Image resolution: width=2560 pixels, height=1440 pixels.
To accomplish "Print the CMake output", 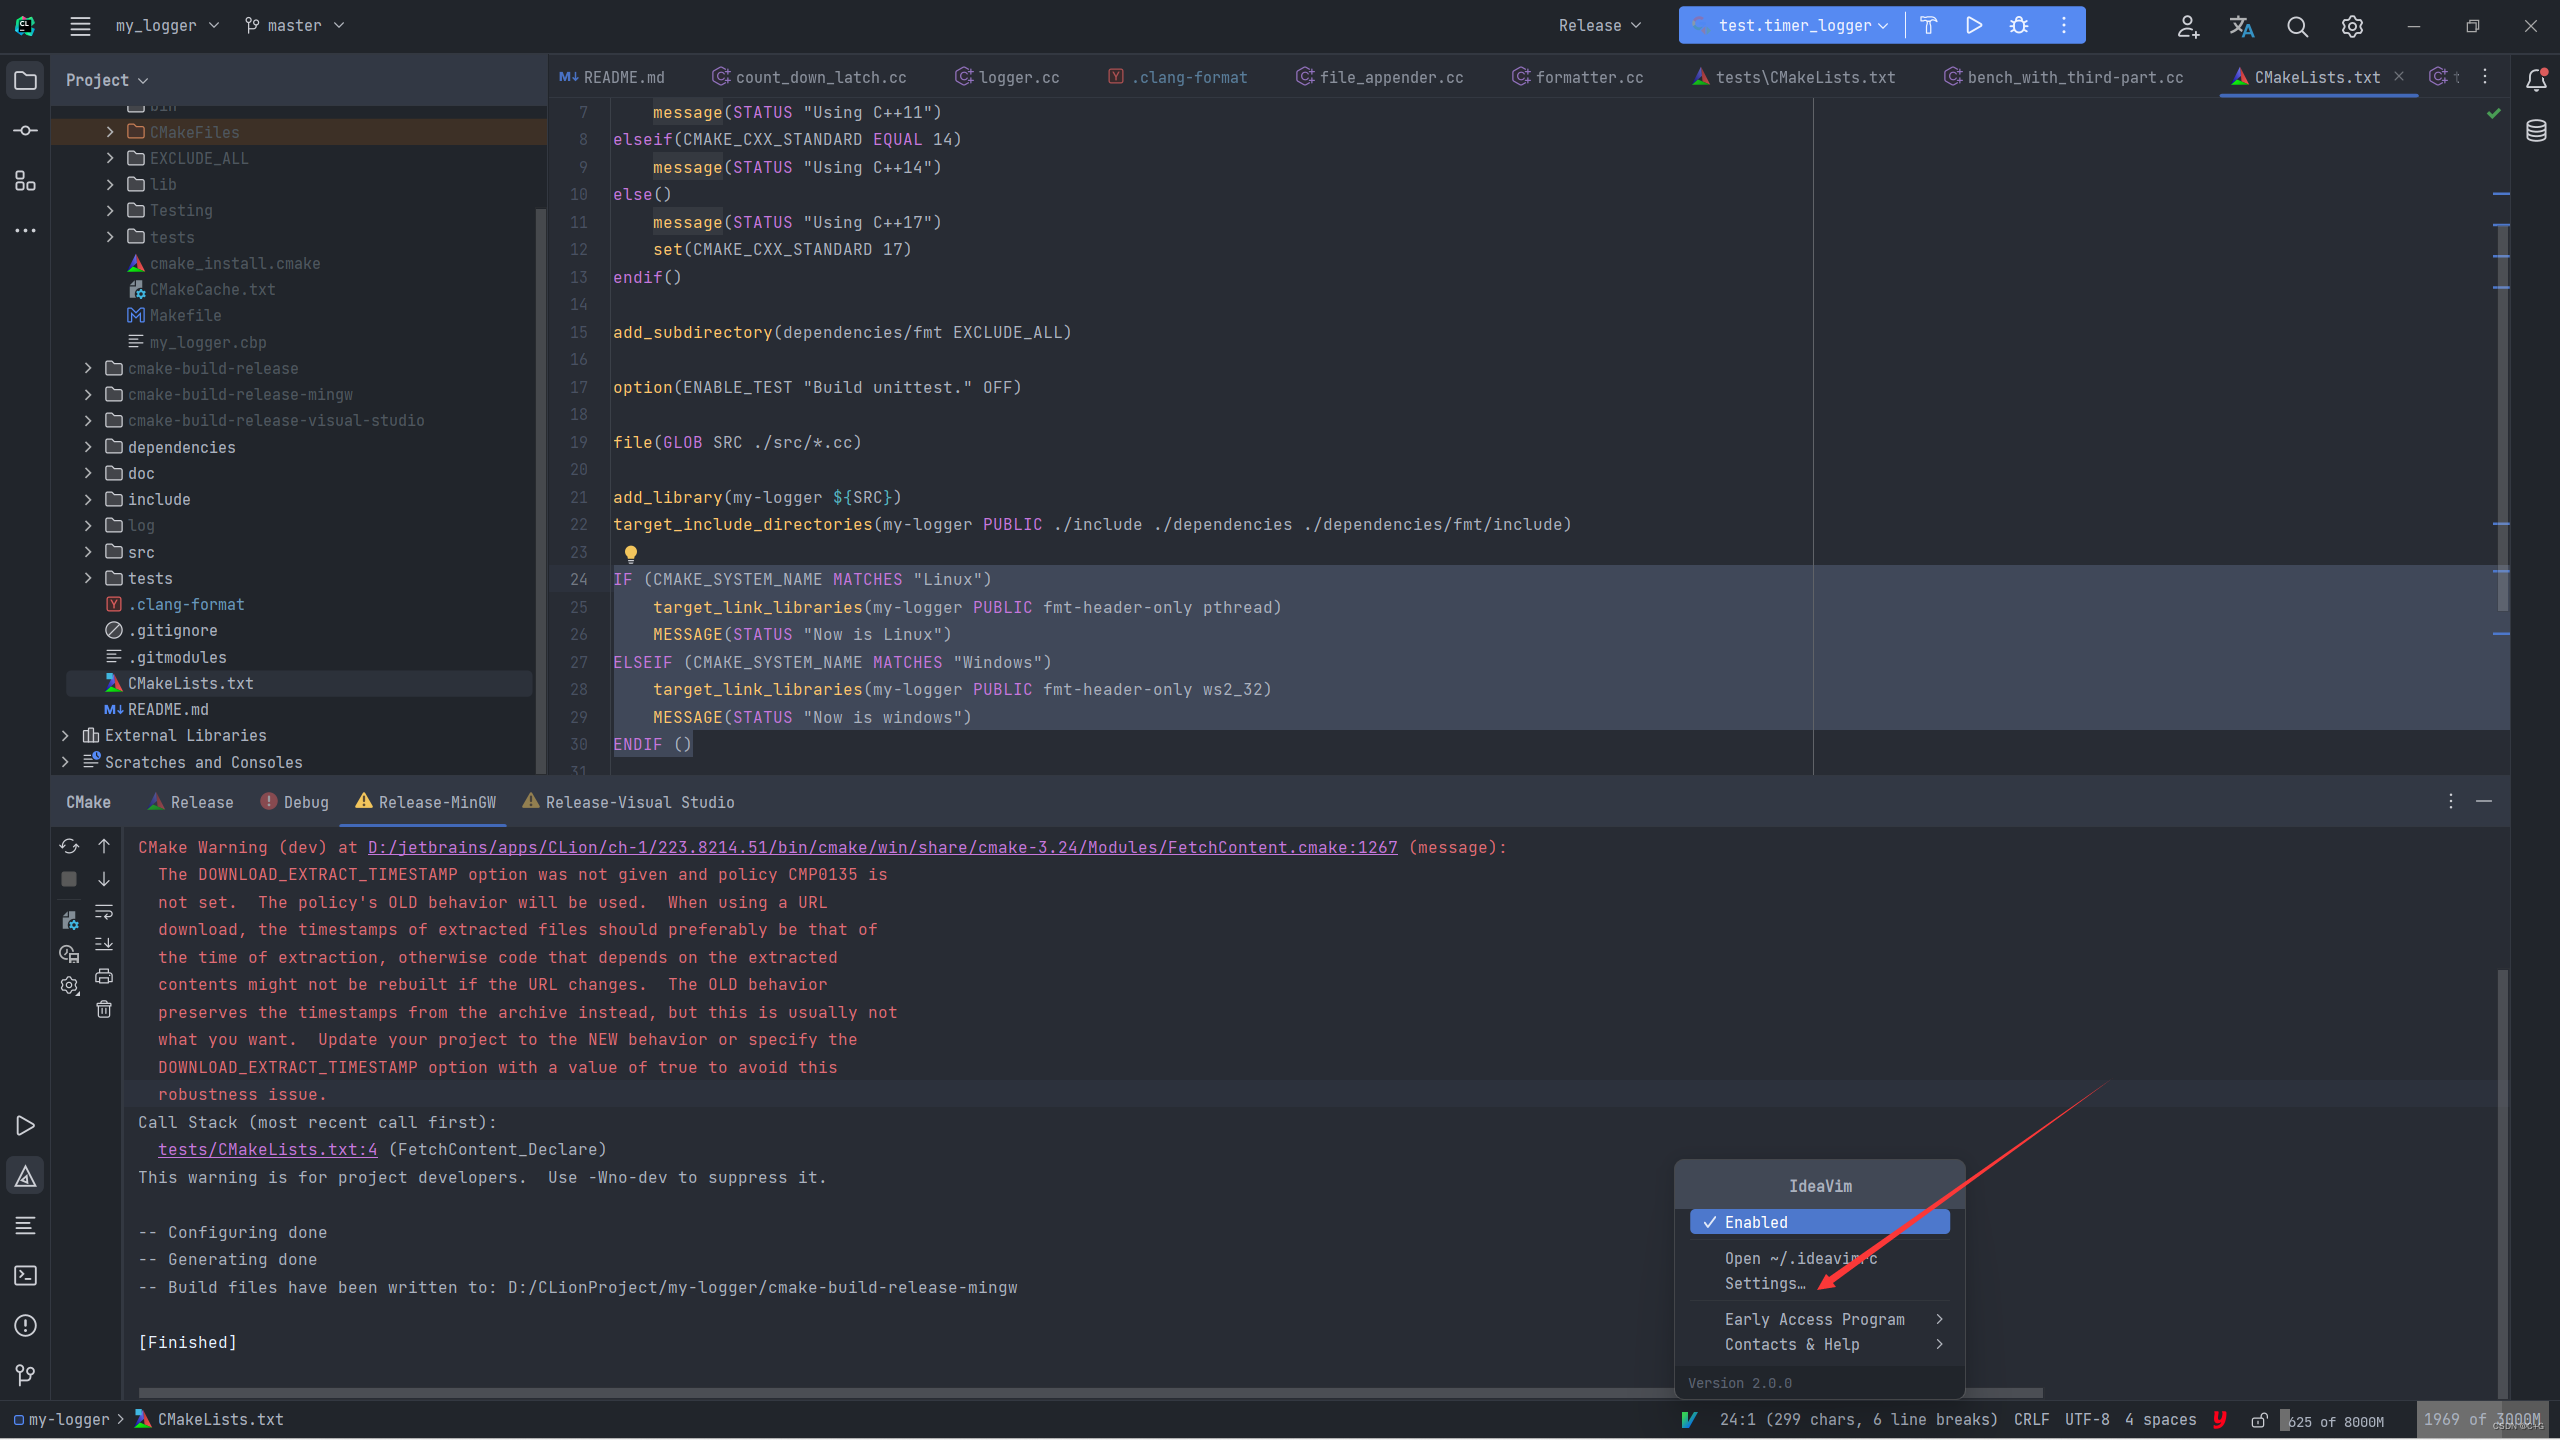I will pyautogui.click(x=104, y=977).
